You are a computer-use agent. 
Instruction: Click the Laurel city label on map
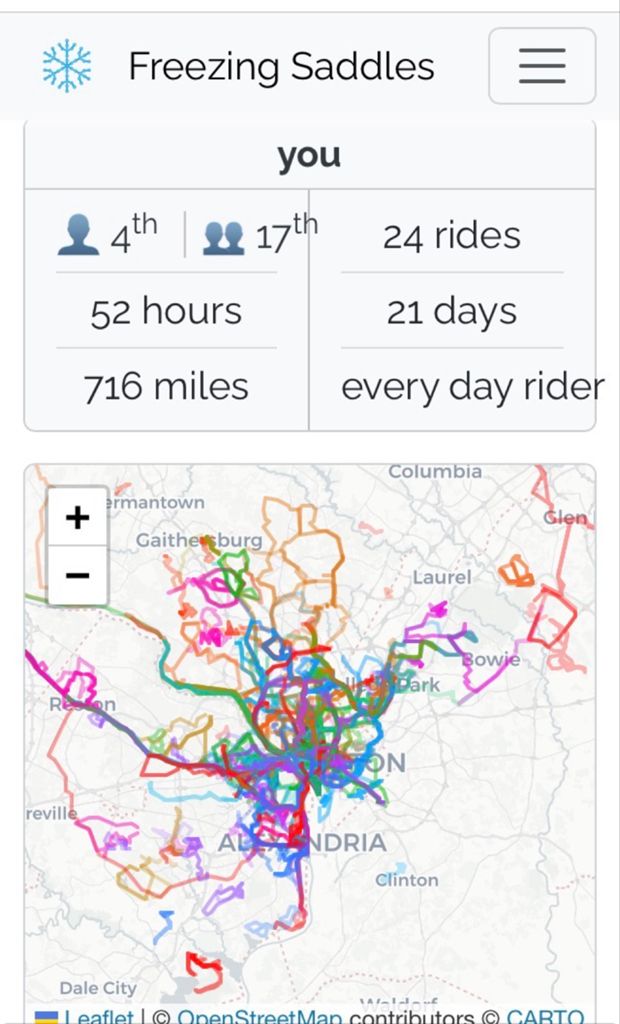click(441, 577)
